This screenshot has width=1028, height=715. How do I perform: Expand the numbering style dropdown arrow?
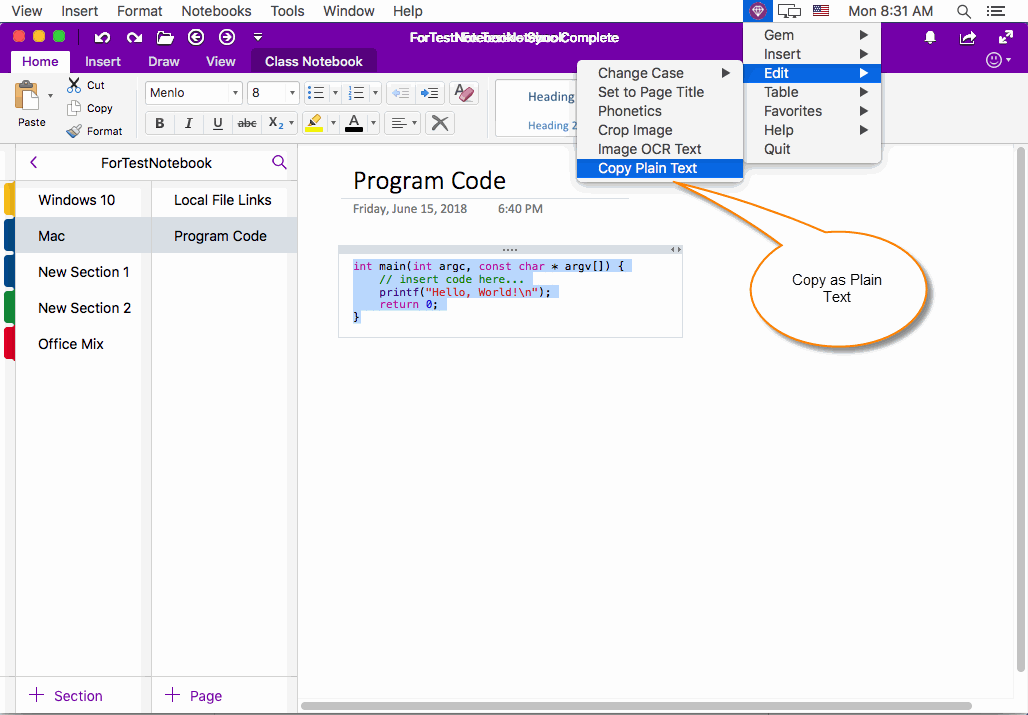pyautogui.click(x=376, y=93)
